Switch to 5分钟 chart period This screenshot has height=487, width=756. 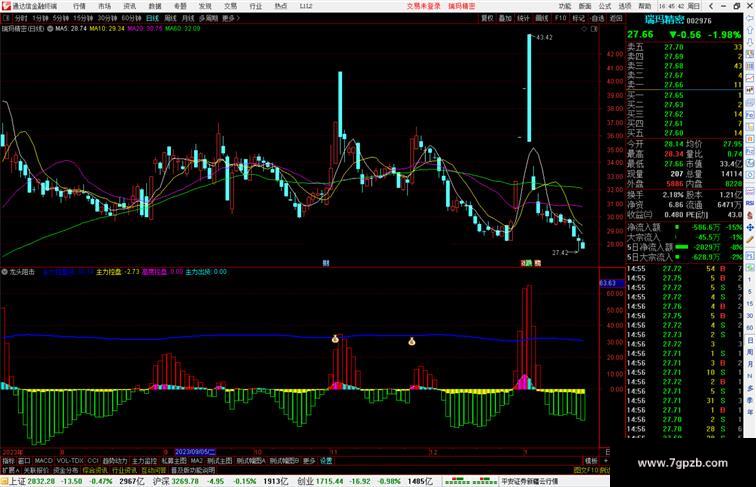click(61, 18)
